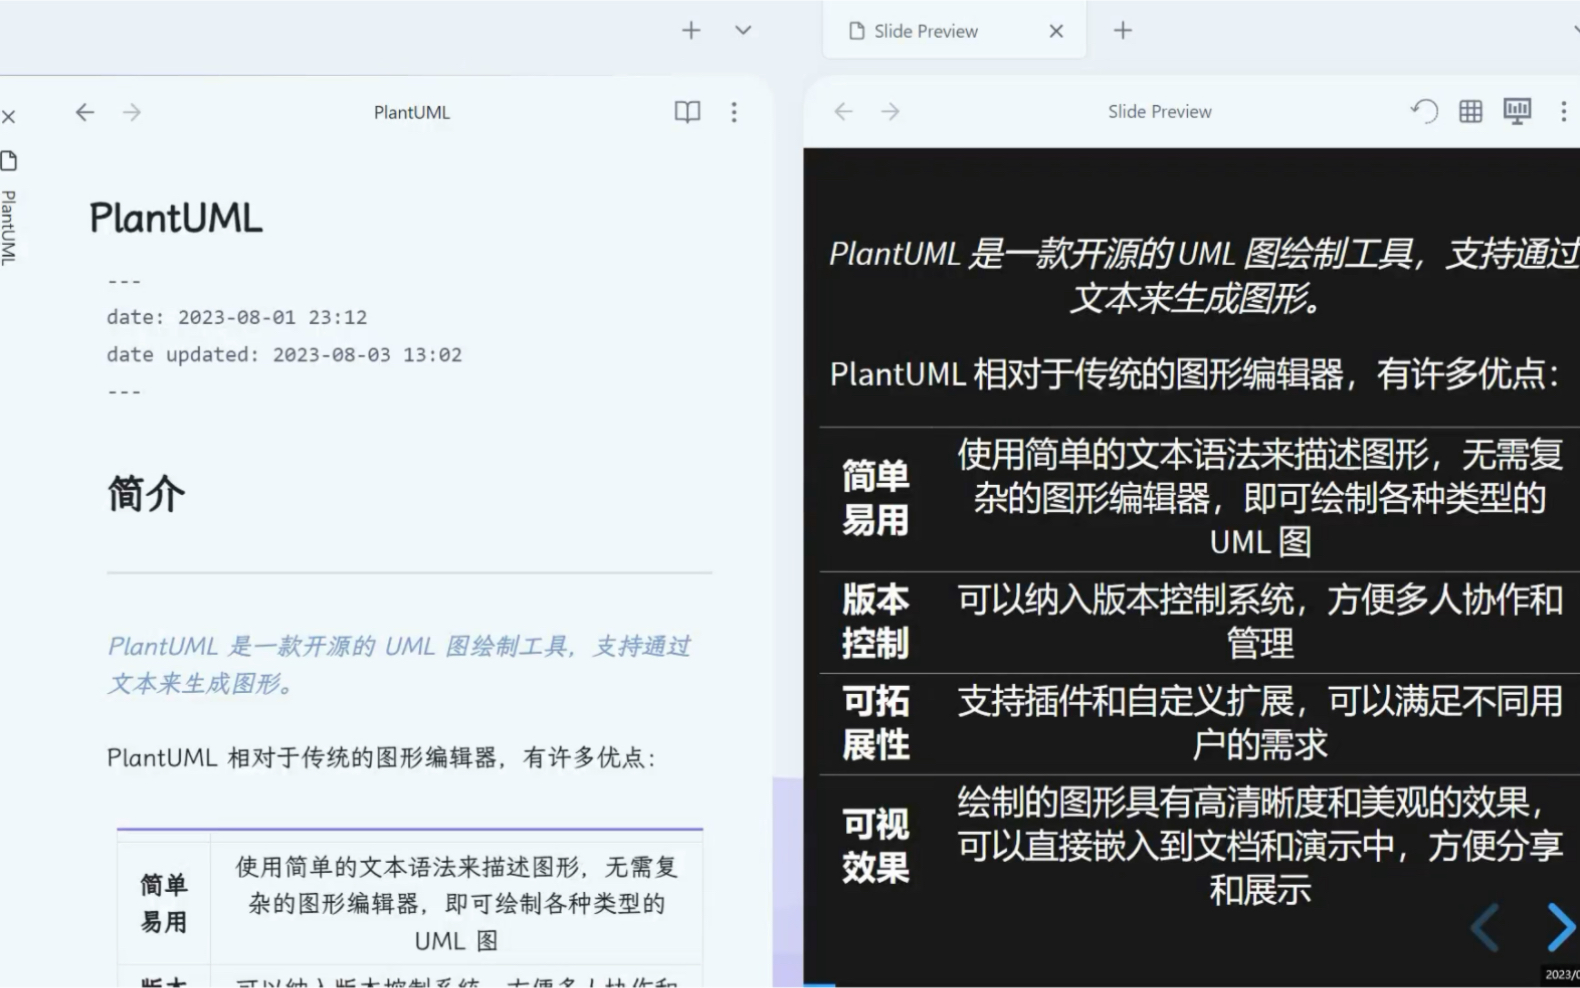Click the 可拓展性 row header on the slide

click(876, 723)
